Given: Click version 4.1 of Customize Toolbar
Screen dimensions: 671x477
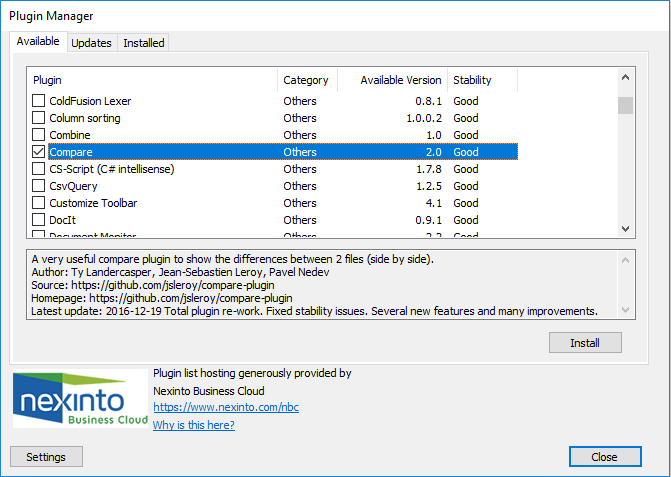Looking at the screenshot, I should (433, 203).
